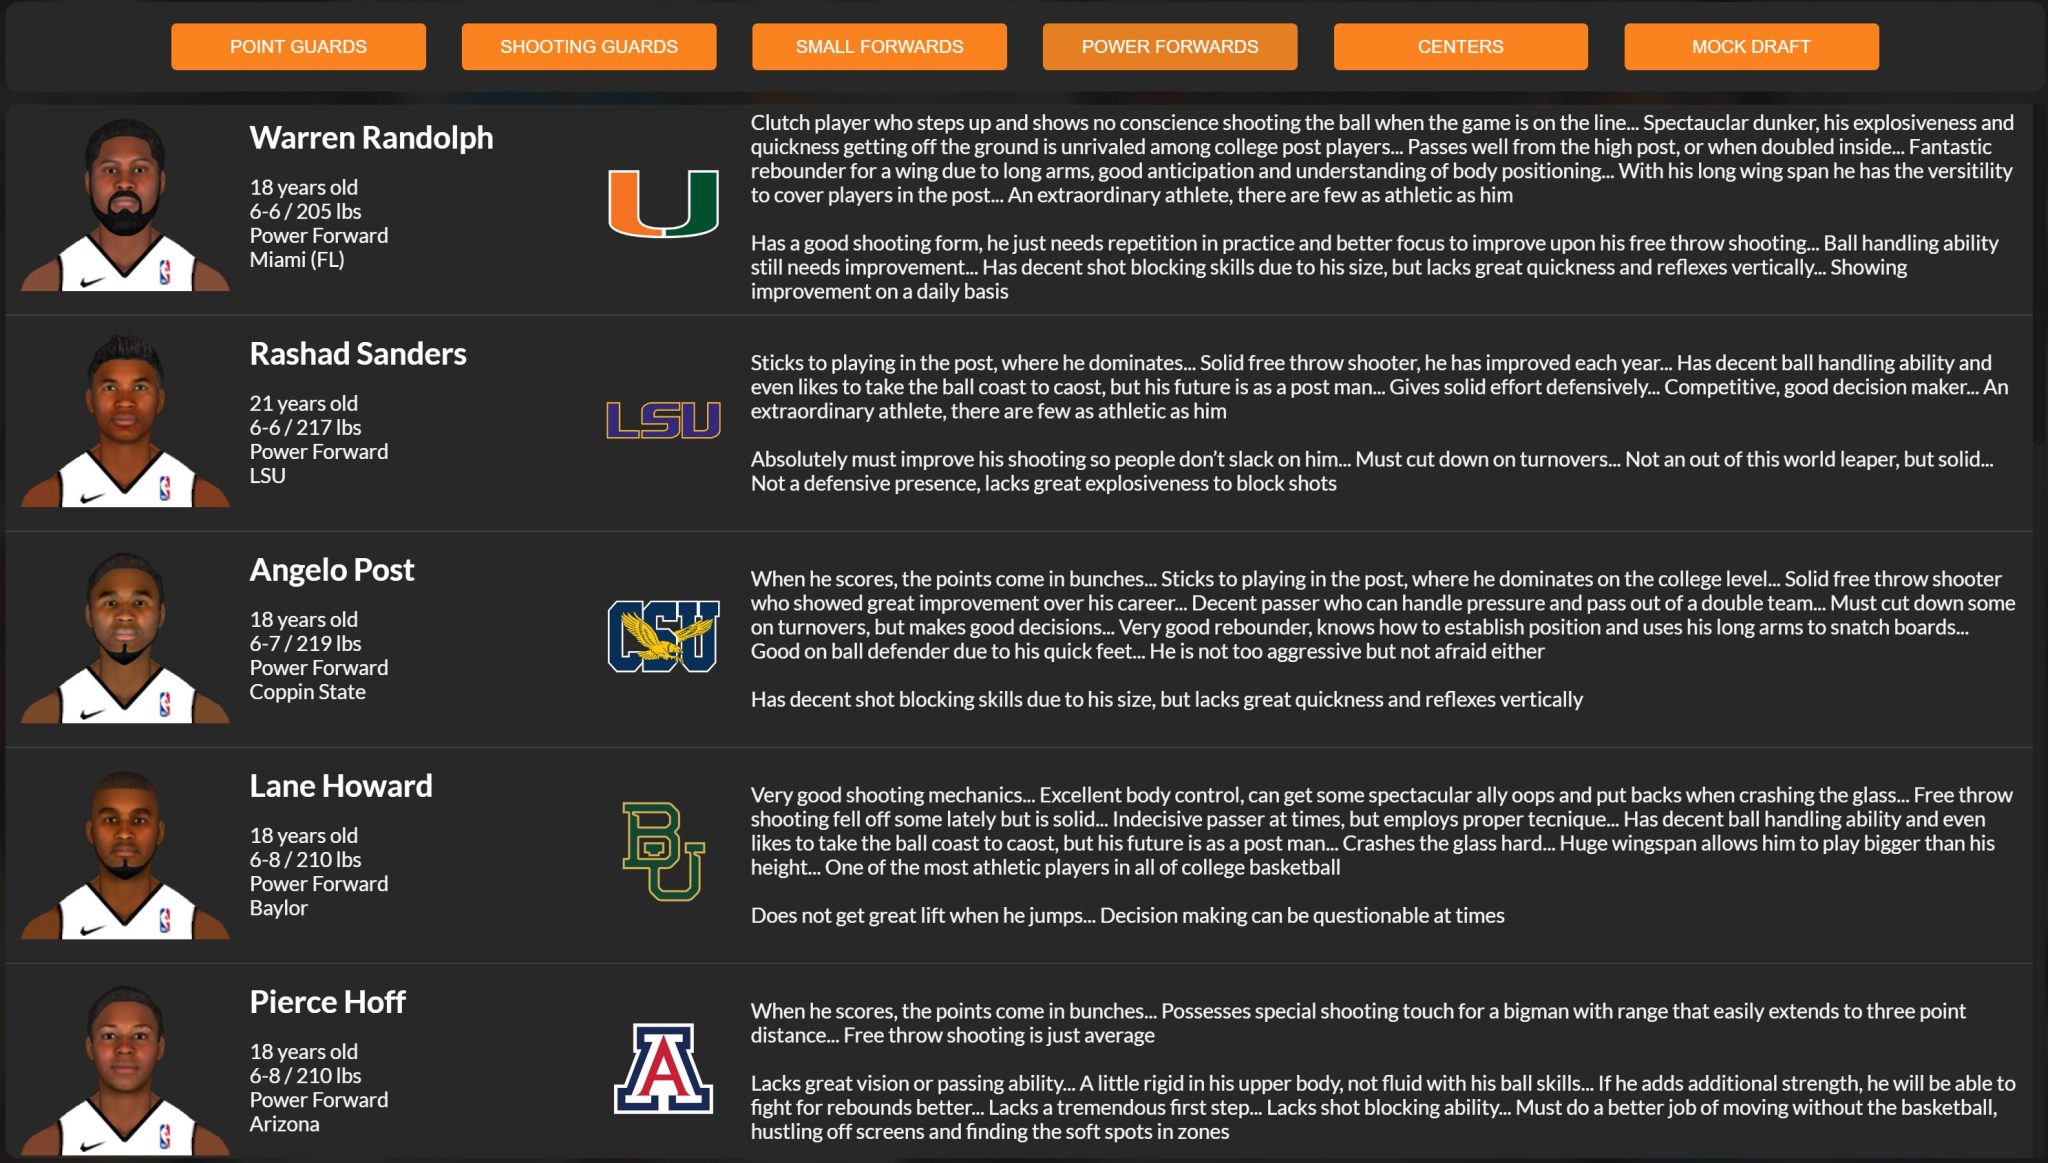Screen dimensions: 2048x1163
Task: Click the LSU team logo
Action: coord(663,420)
